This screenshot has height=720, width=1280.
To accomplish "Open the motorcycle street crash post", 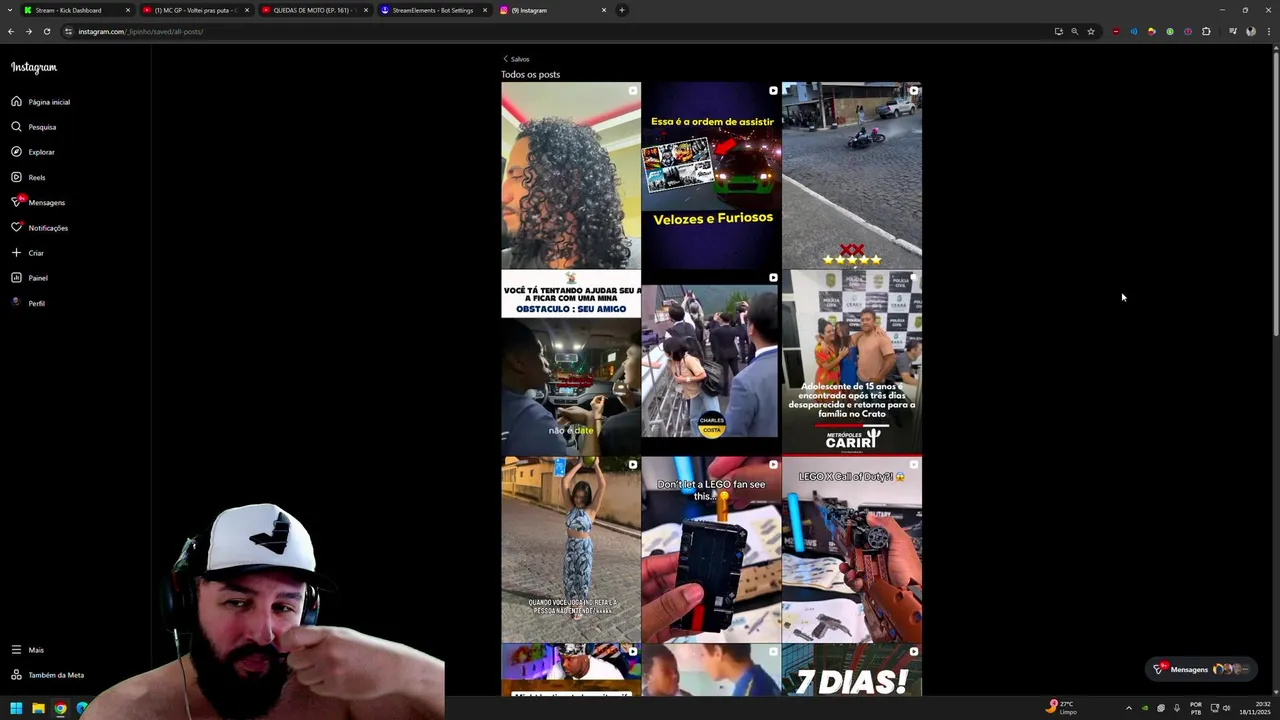I will [852, 176].
